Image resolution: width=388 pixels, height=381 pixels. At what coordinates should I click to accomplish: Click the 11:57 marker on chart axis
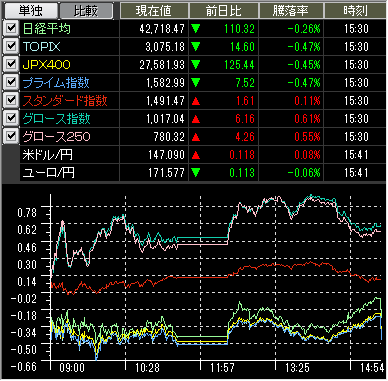point(222,368)
